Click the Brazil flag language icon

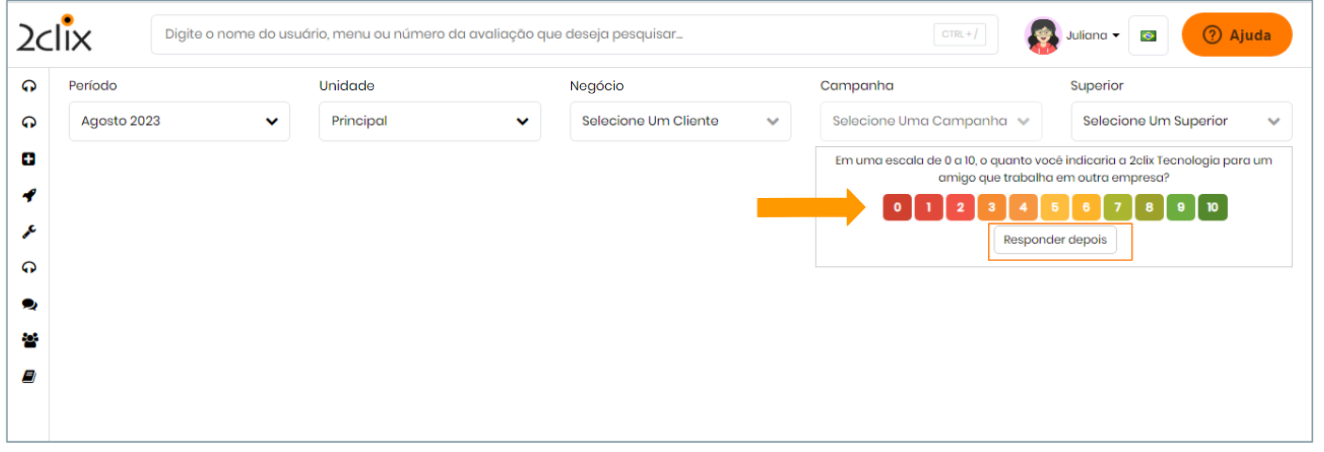[1148, 36]
